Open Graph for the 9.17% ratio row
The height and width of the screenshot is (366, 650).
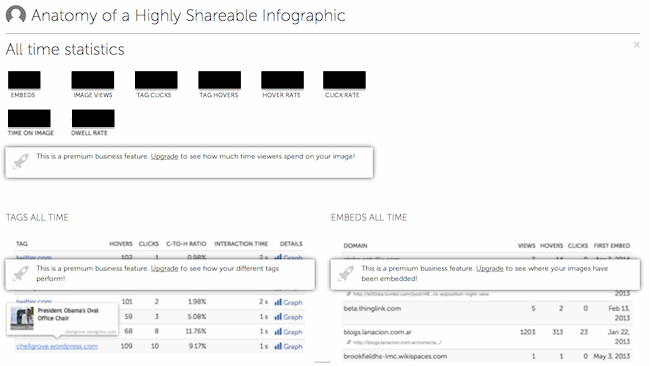coord(289,346)
